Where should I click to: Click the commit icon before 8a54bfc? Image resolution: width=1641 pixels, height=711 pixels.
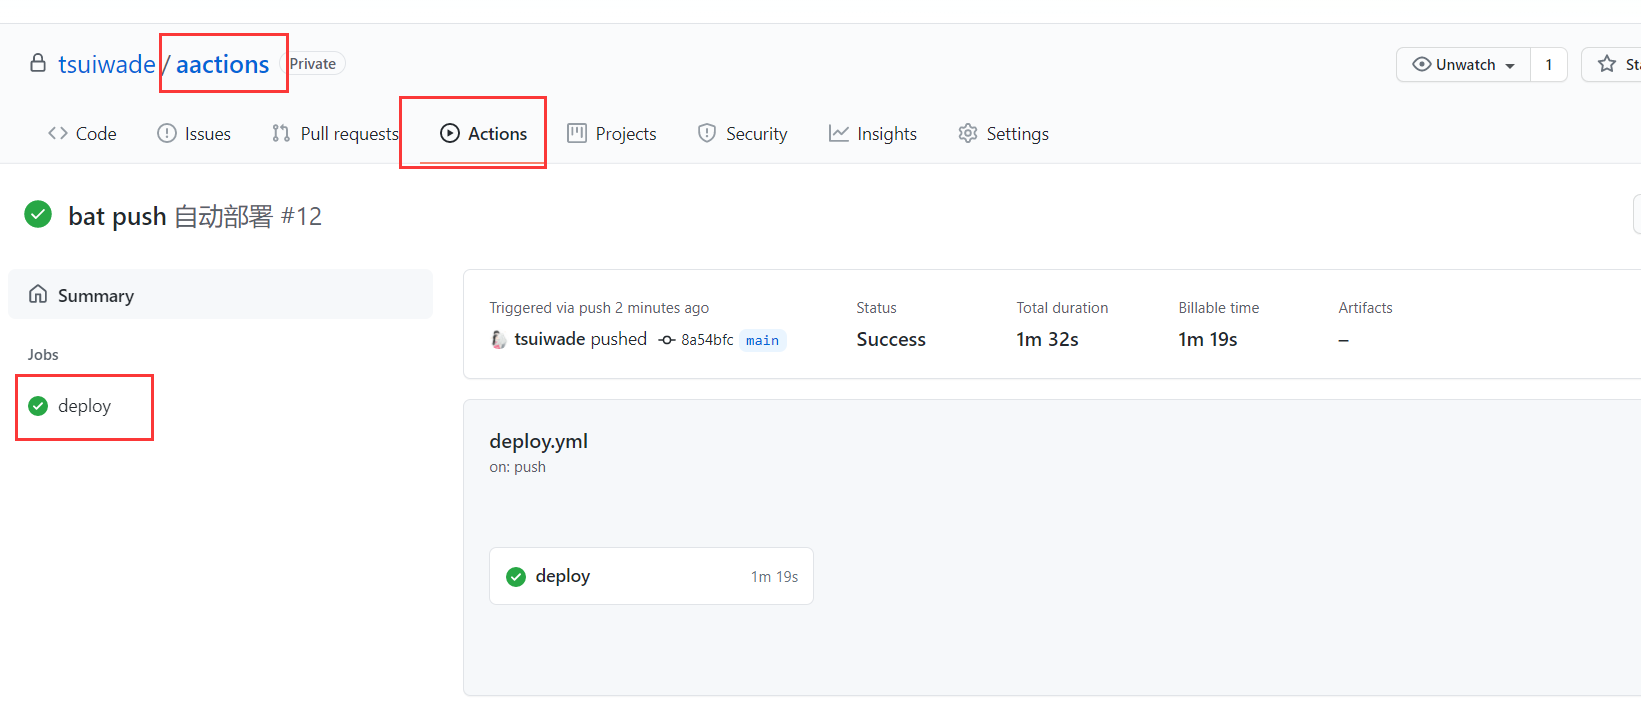pyautogui.click(x=667, y=340)
